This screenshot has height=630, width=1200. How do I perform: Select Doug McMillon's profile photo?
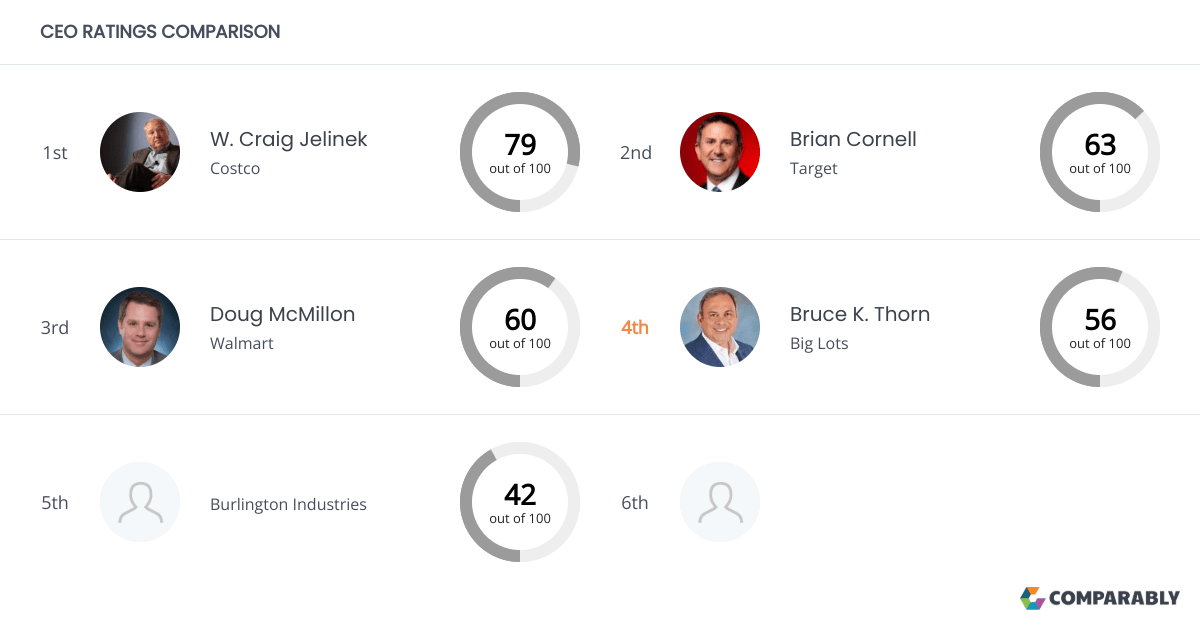140,327
